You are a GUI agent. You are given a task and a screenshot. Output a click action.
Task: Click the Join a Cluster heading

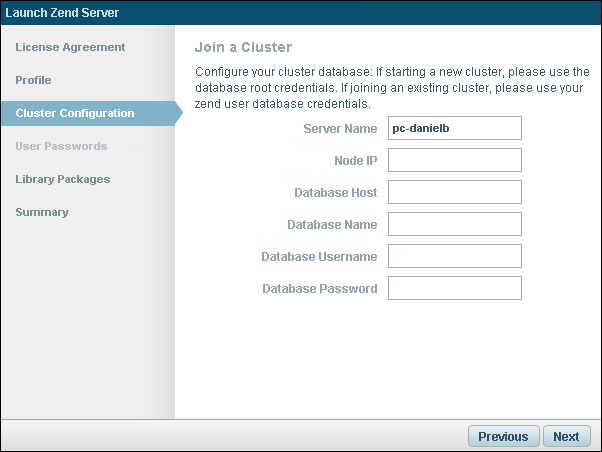tap(243, 47)
